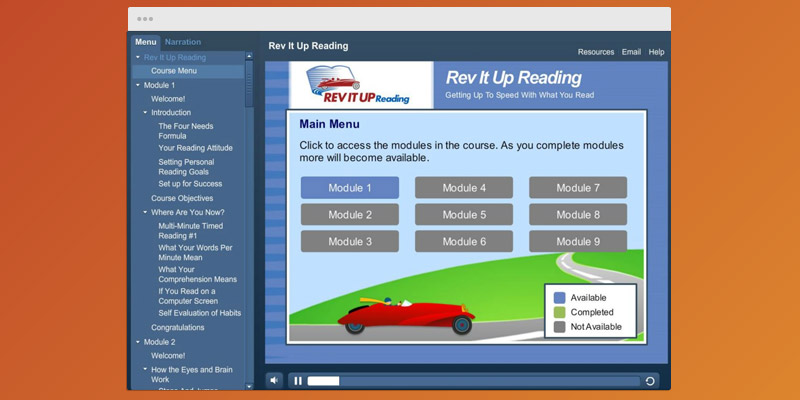Click the window control dots
This screenshot has width=800, height=400.
145,19
